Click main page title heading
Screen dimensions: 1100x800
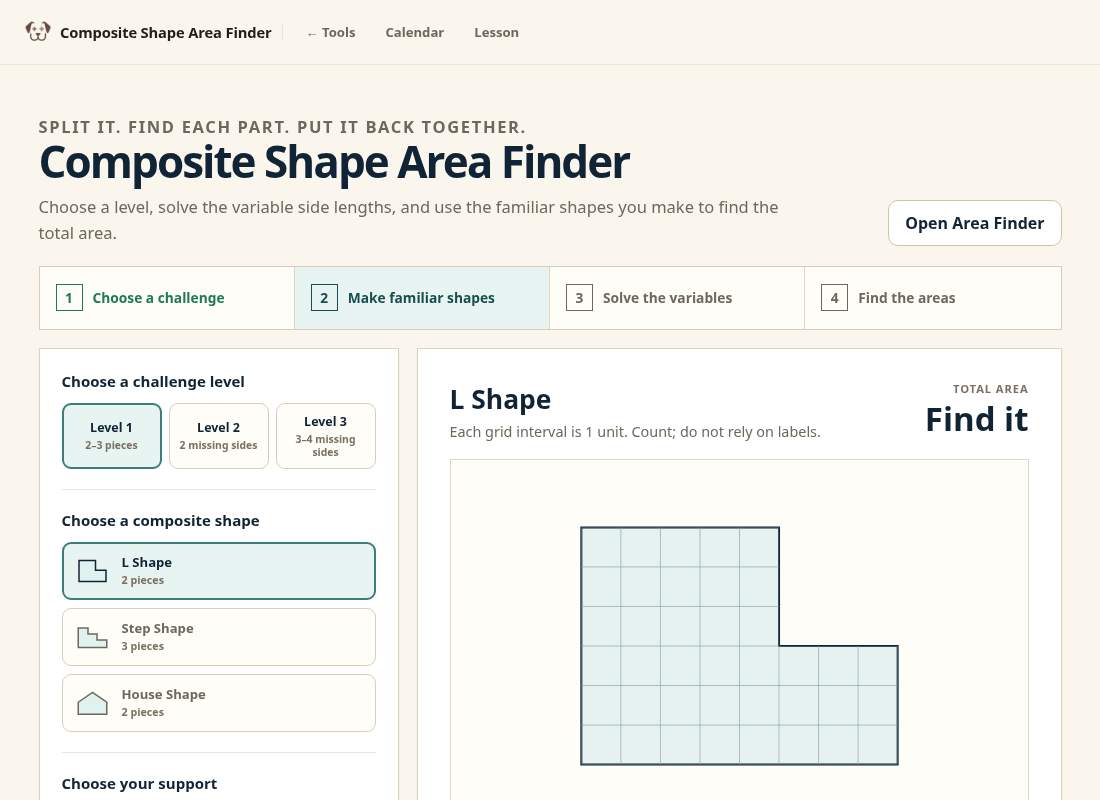335,162
